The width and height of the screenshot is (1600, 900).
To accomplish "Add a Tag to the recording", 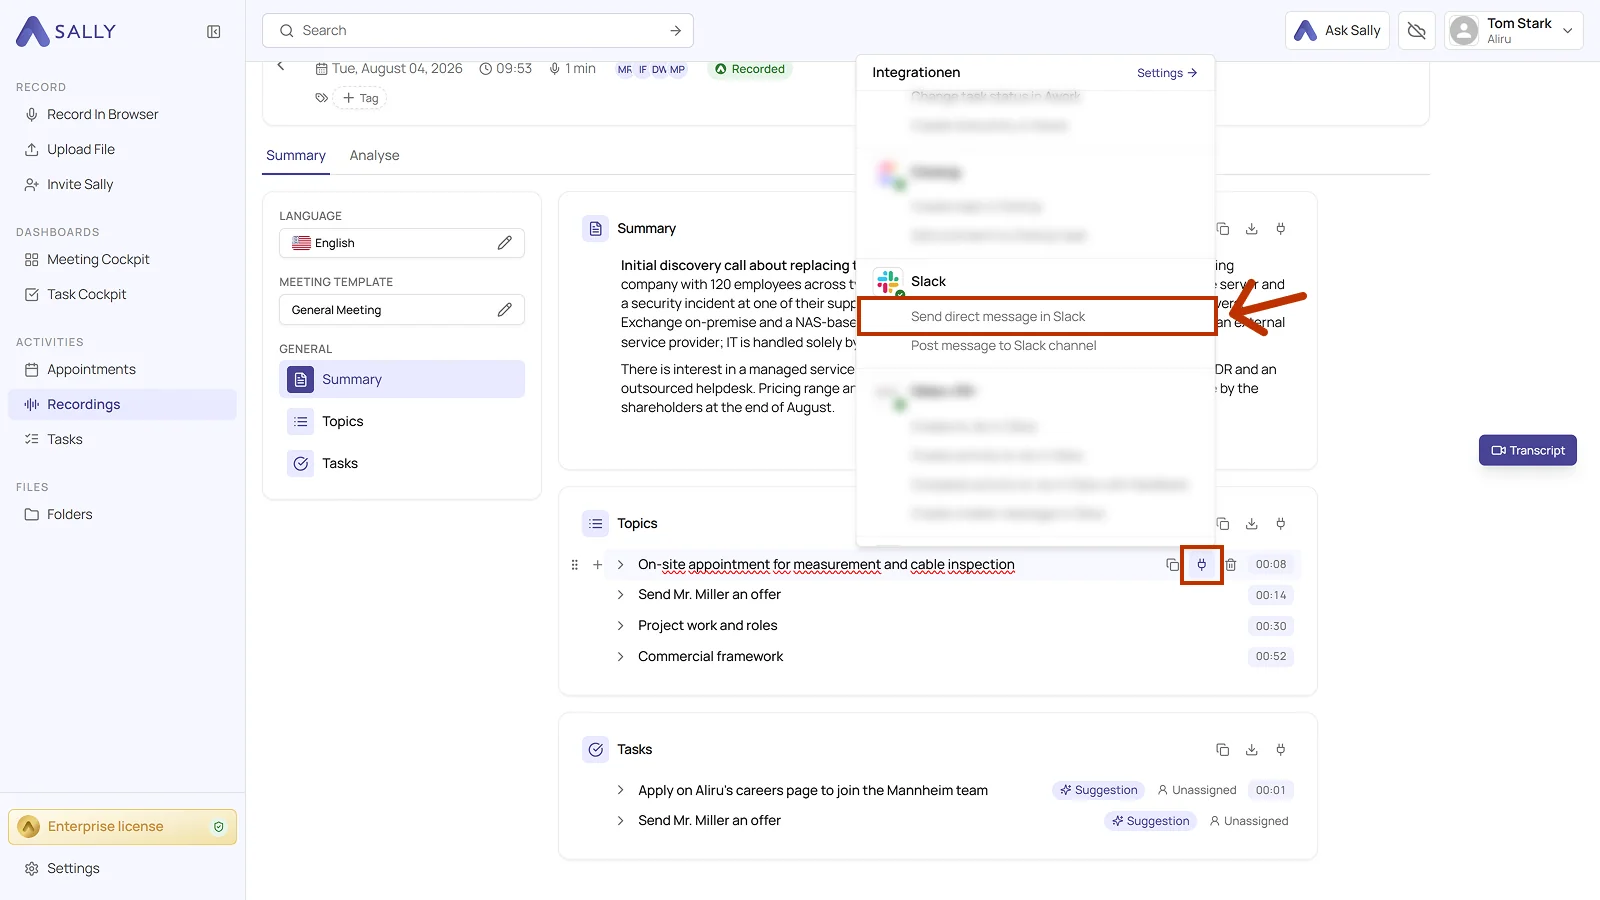I will pos(361,98).
